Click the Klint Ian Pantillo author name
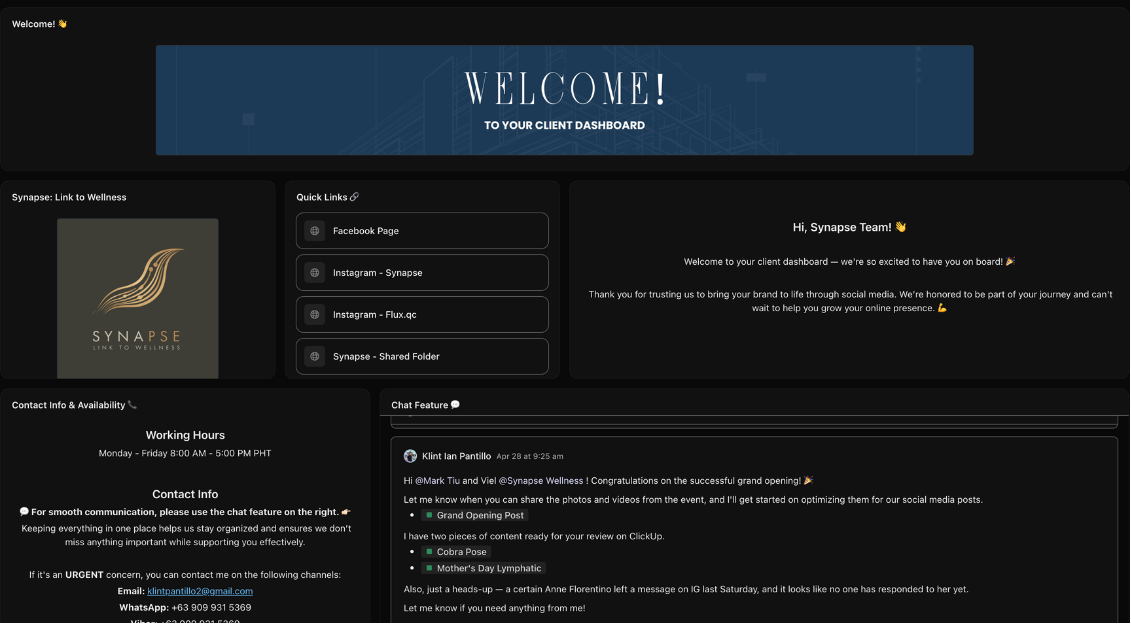Screen dimensions: 1131x624 [457, 456]
